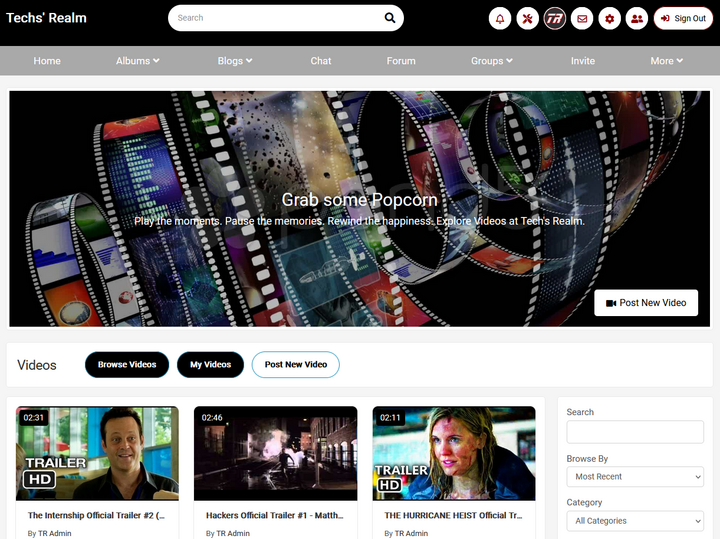Open Hackers Official Trailer #1 title link
The height and width of the screenshot is (539, 720).
click(275, 515)
